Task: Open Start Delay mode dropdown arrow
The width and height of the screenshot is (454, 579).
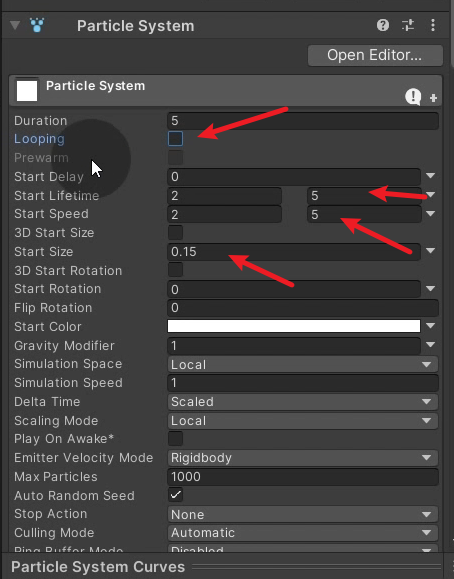Action: pyautogui.click(x=430, y=176)
